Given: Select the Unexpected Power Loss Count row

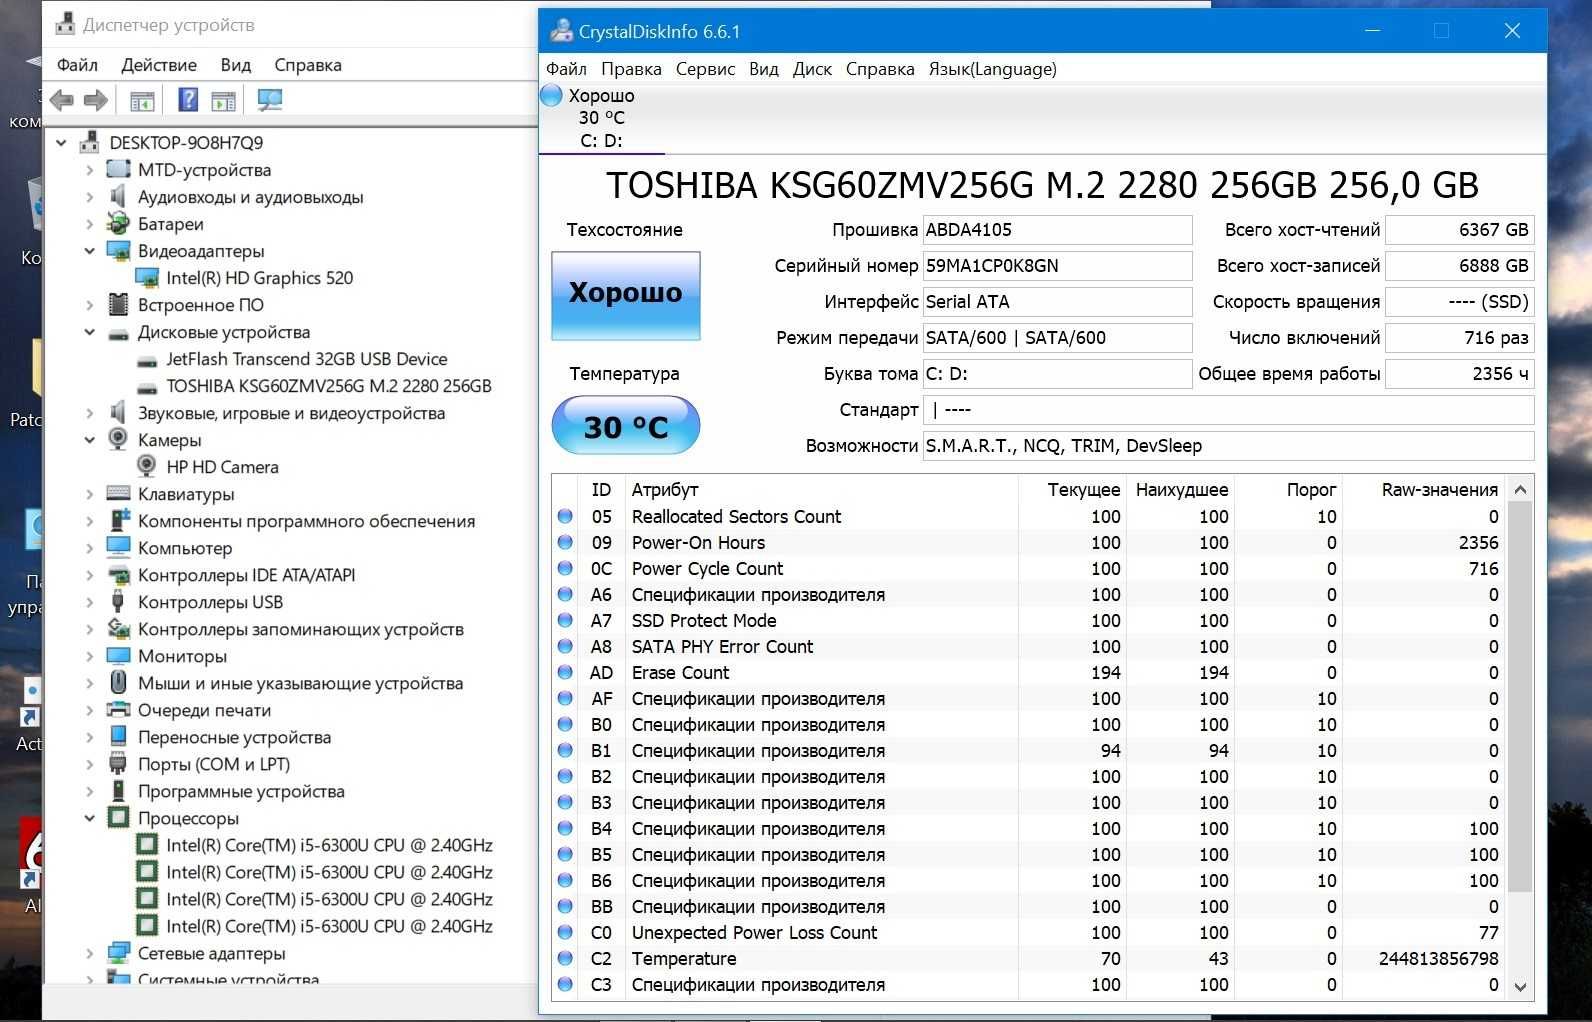Looking at the screenshot, I should 1030,933.
